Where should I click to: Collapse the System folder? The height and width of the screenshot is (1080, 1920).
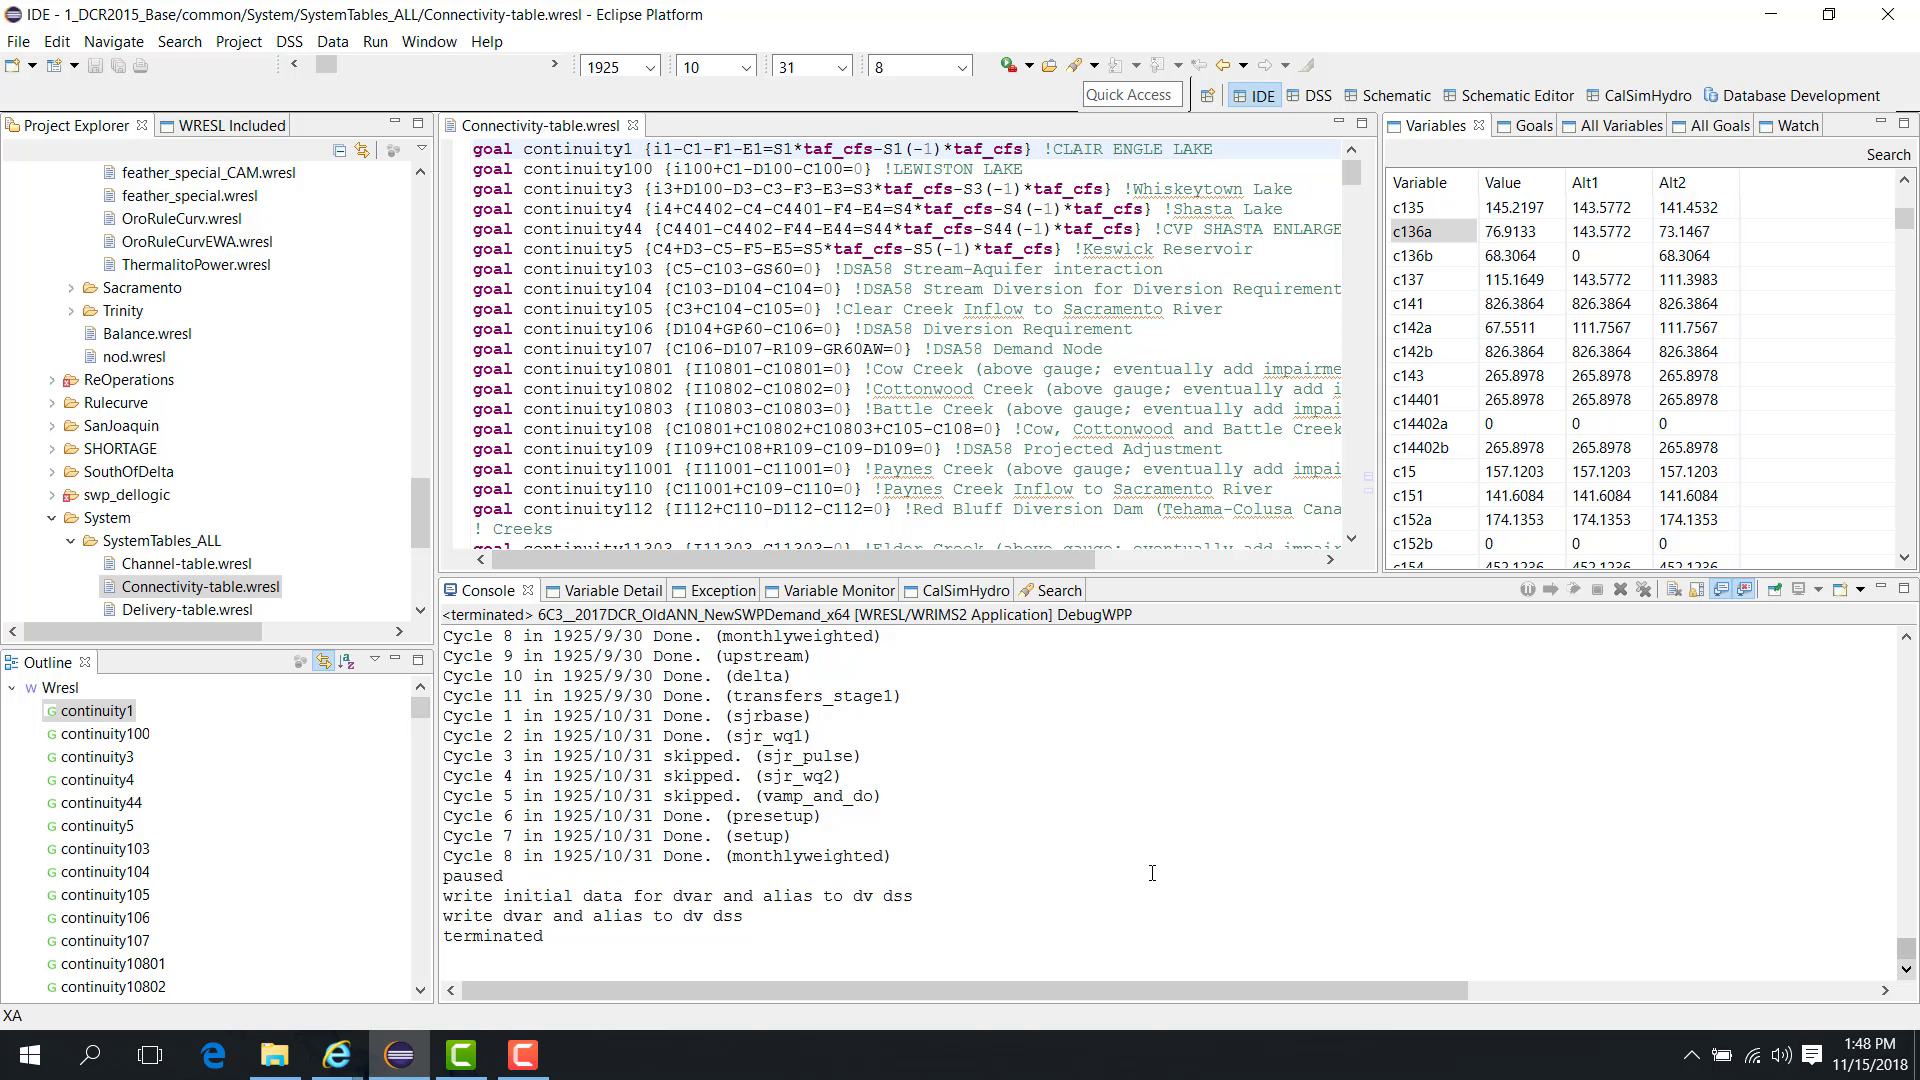(52, 518)
